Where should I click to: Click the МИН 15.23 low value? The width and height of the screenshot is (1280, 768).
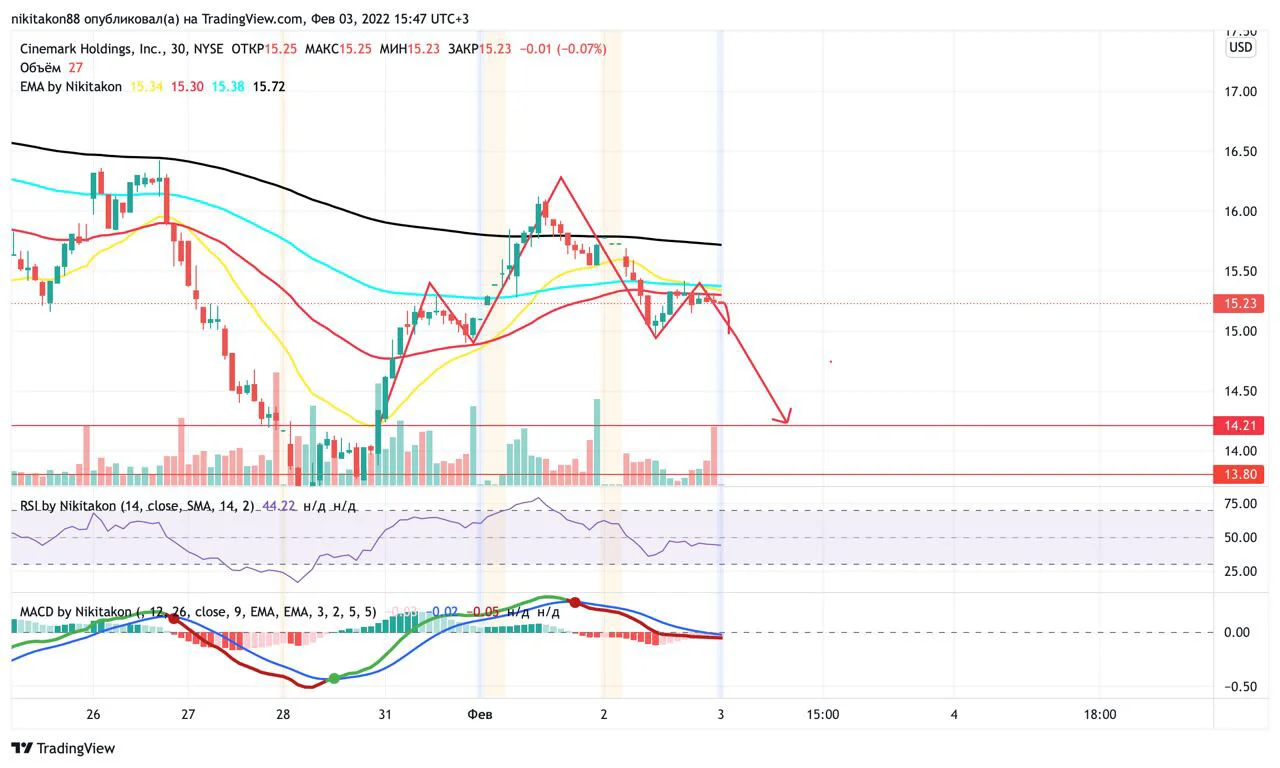click(410, 48)
